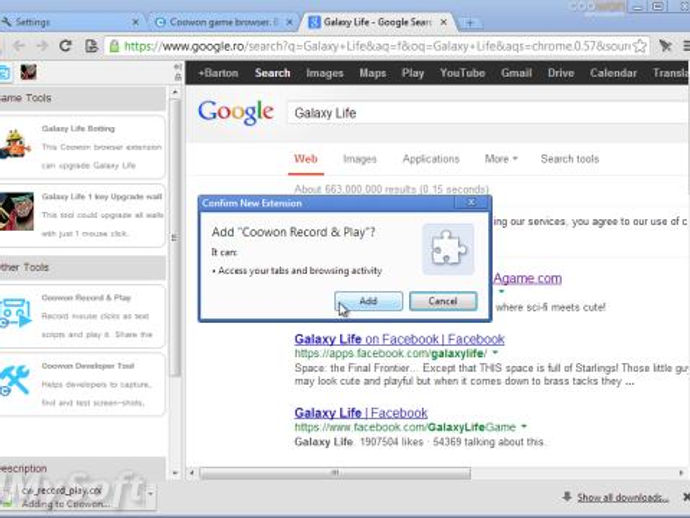Bookmark the page with the star icon
The height and width of the screenshot is (518, 690).
[x=640, y=46]
